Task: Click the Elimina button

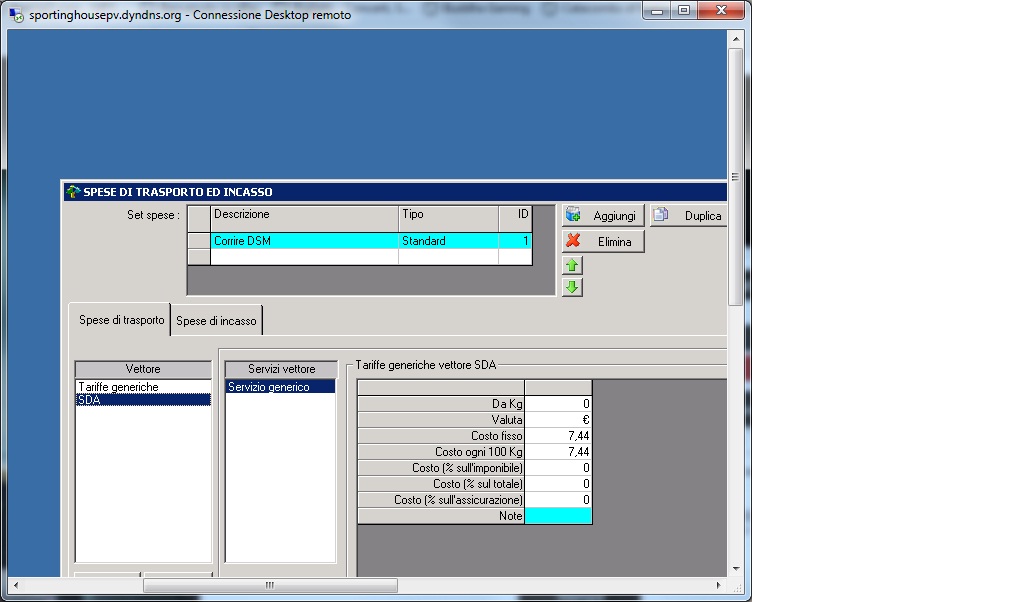Action: pos(603,241)
